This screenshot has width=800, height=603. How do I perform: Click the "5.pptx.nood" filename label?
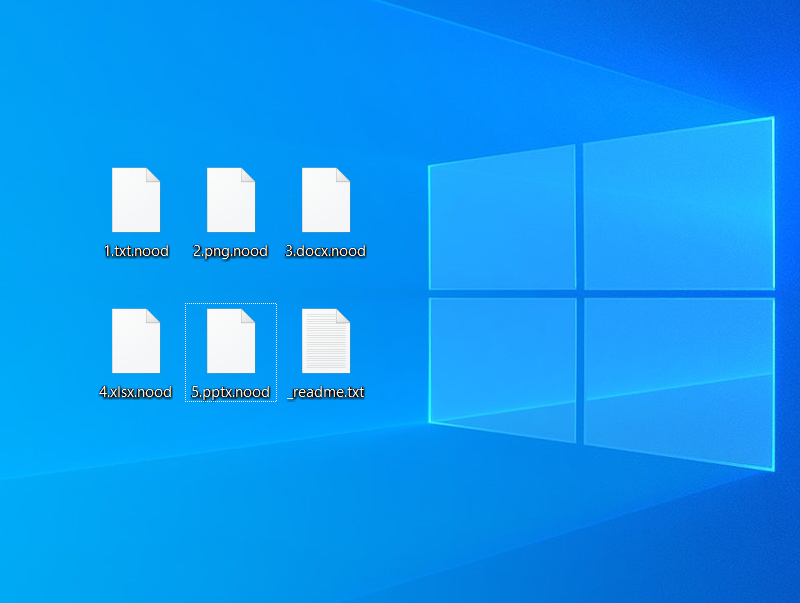230,392
